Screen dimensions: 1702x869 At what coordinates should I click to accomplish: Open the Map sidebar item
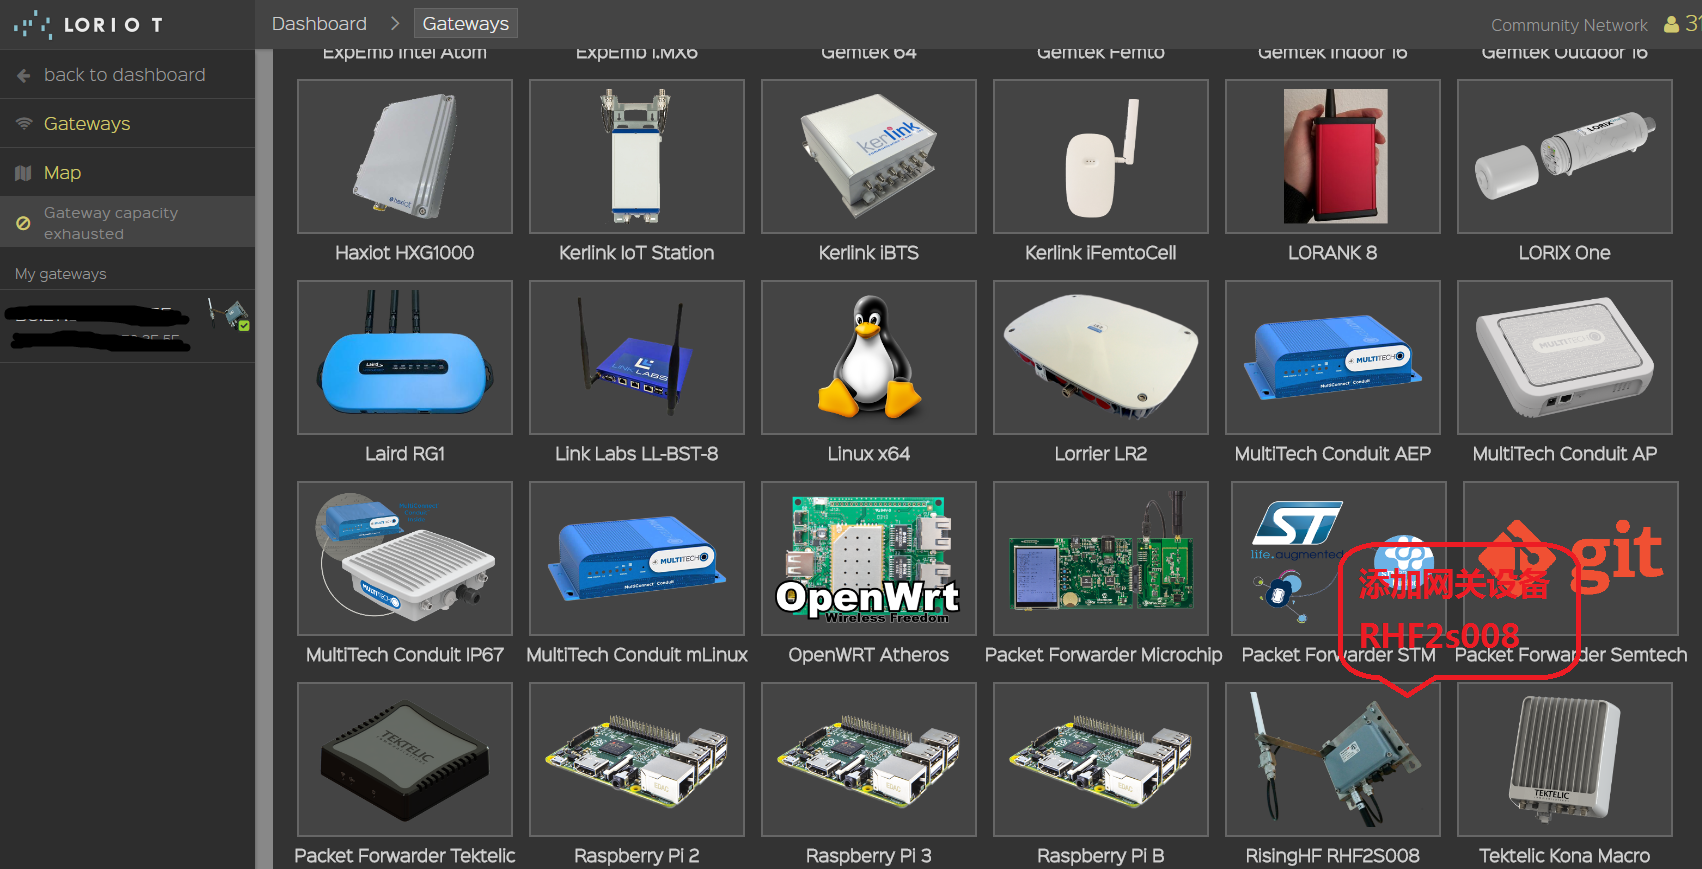point(127,173)
